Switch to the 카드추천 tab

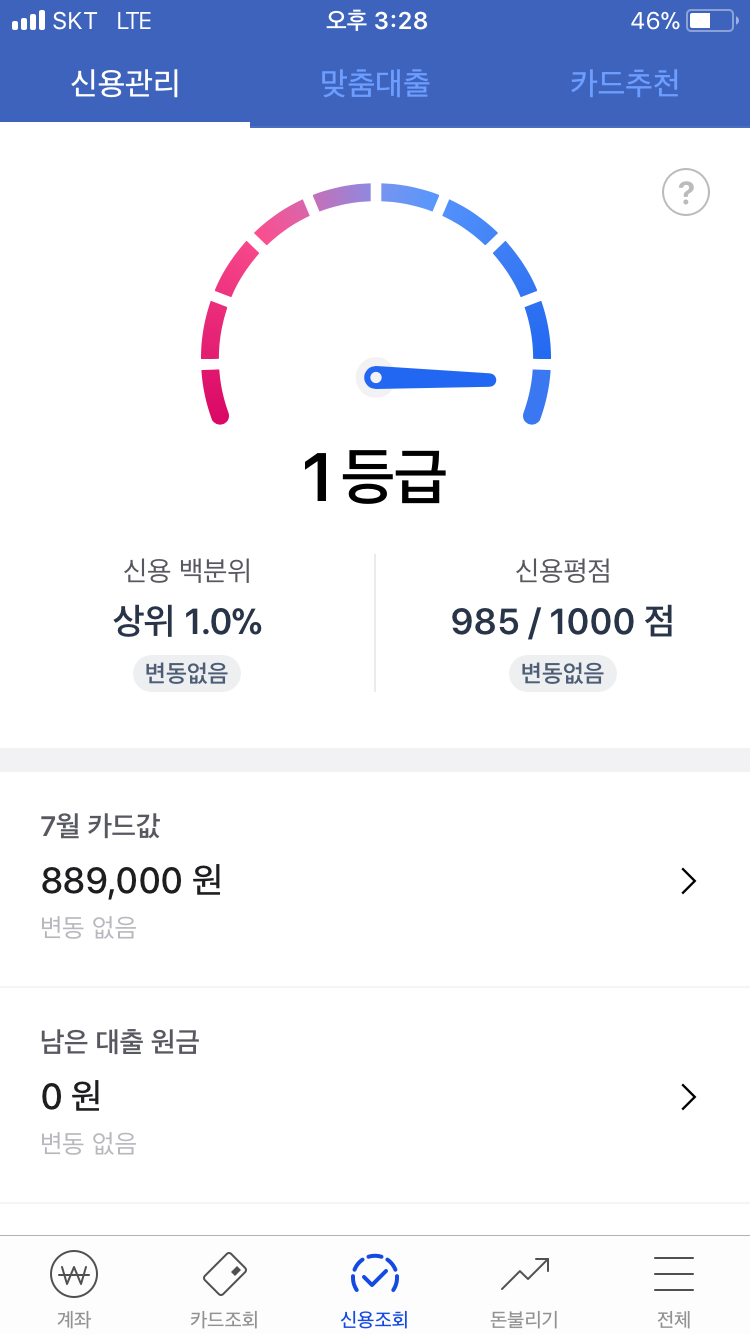click(x=625, y=83)
